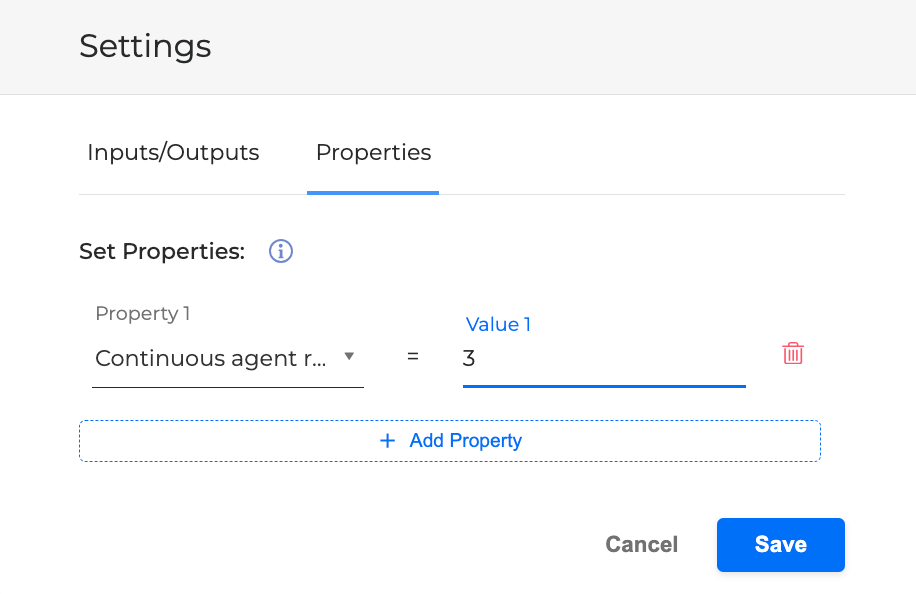
Task: Delete Property 1 with the trash icon
Action: (x=793, y=354)
